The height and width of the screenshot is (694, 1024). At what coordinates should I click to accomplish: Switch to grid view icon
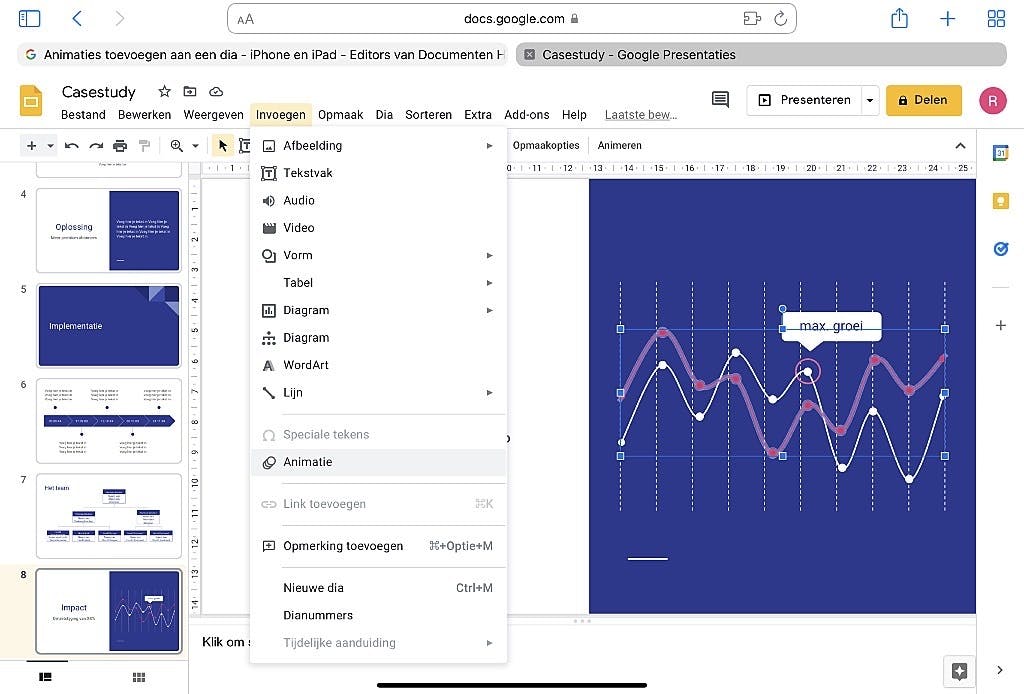139,677
